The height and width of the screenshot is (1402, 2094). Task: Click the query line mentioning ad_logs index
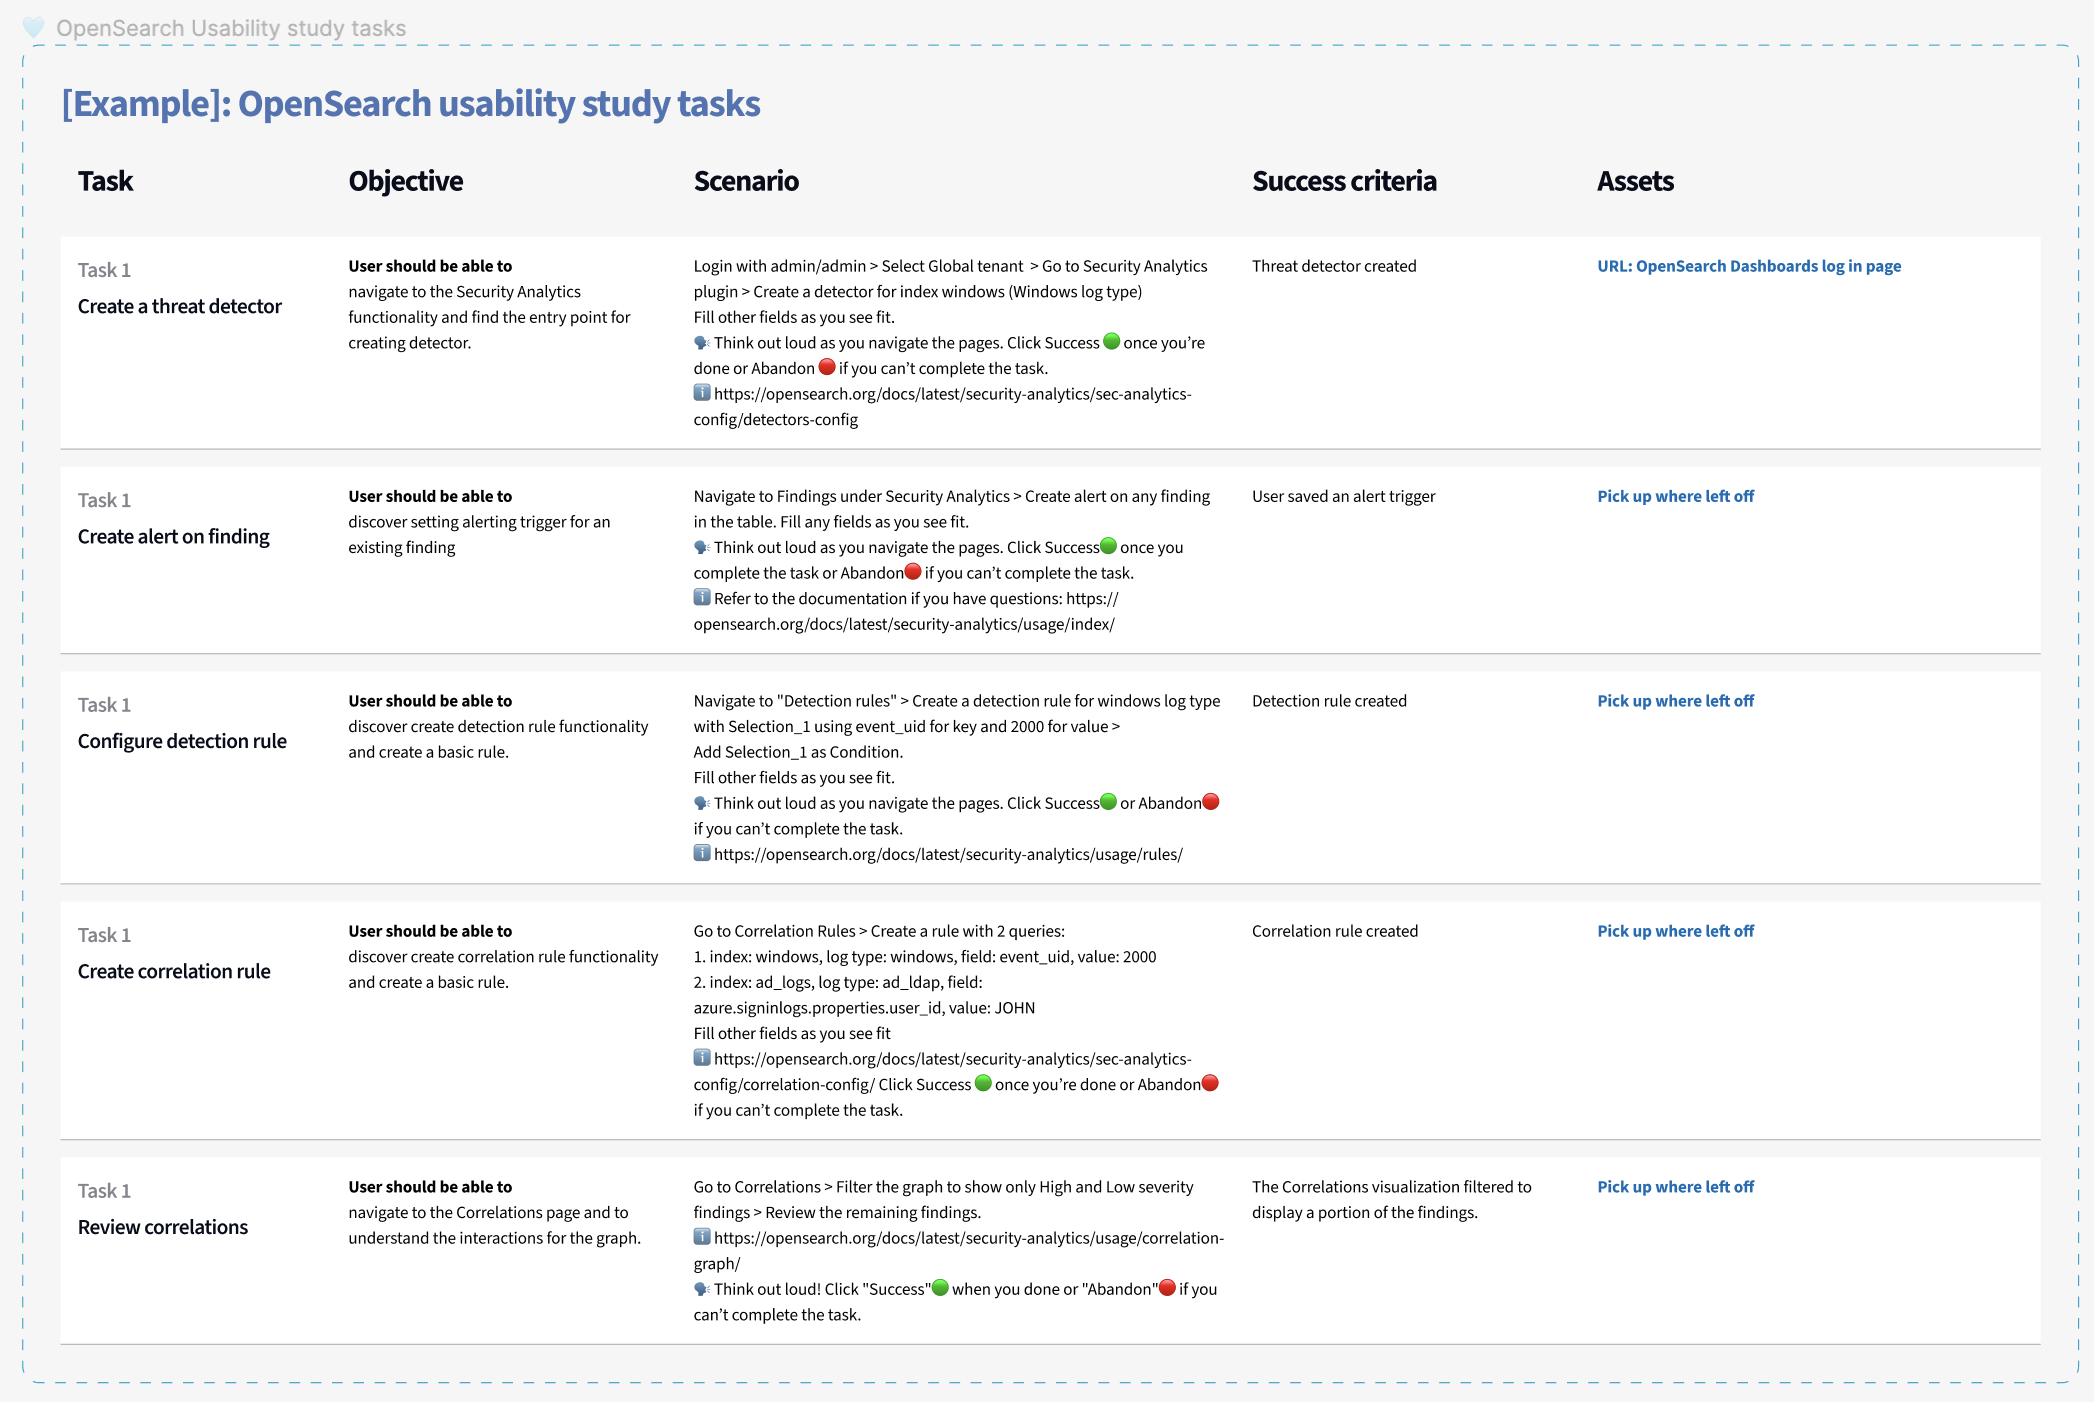point(864,995)
